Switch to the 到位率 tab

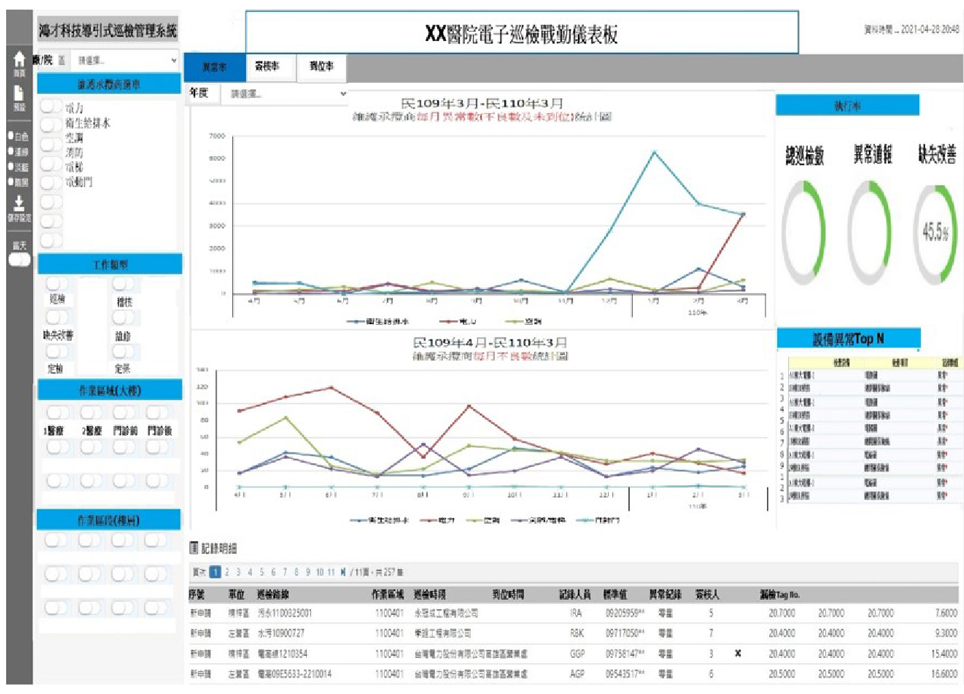pyautogui.click(x=322, y=66)
